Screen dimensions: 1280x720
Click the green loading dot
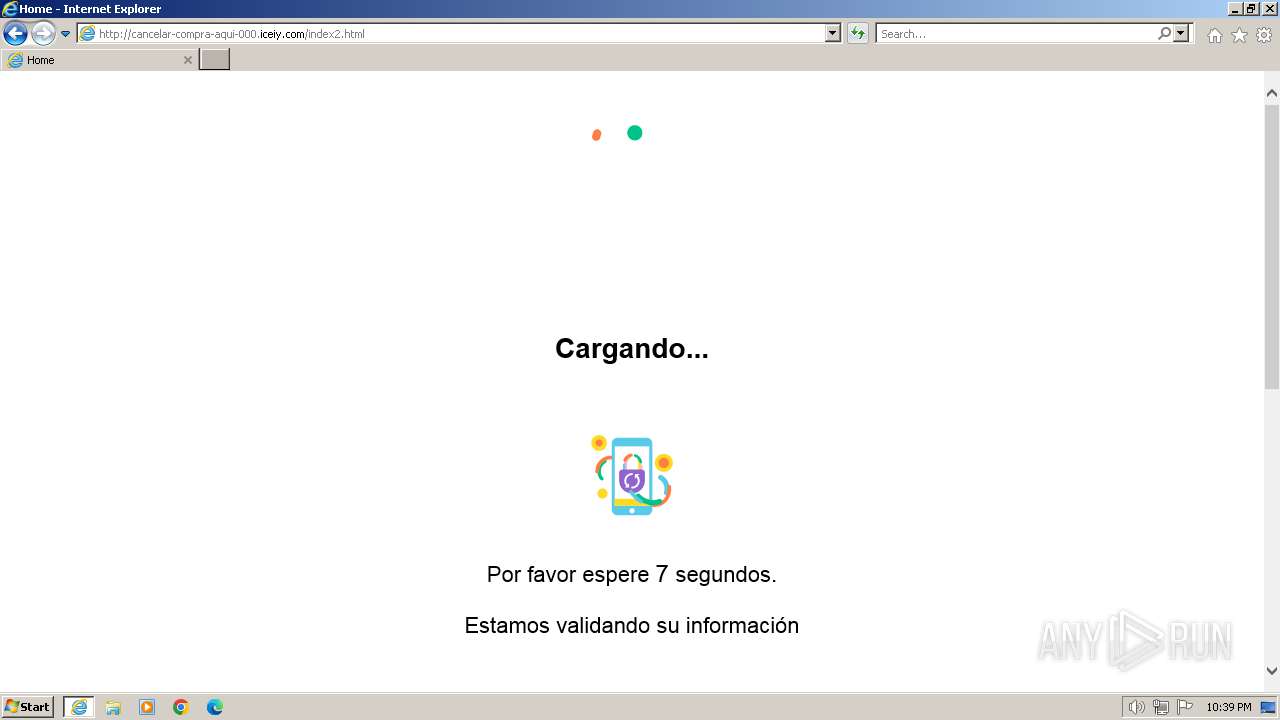click(634, 133)
